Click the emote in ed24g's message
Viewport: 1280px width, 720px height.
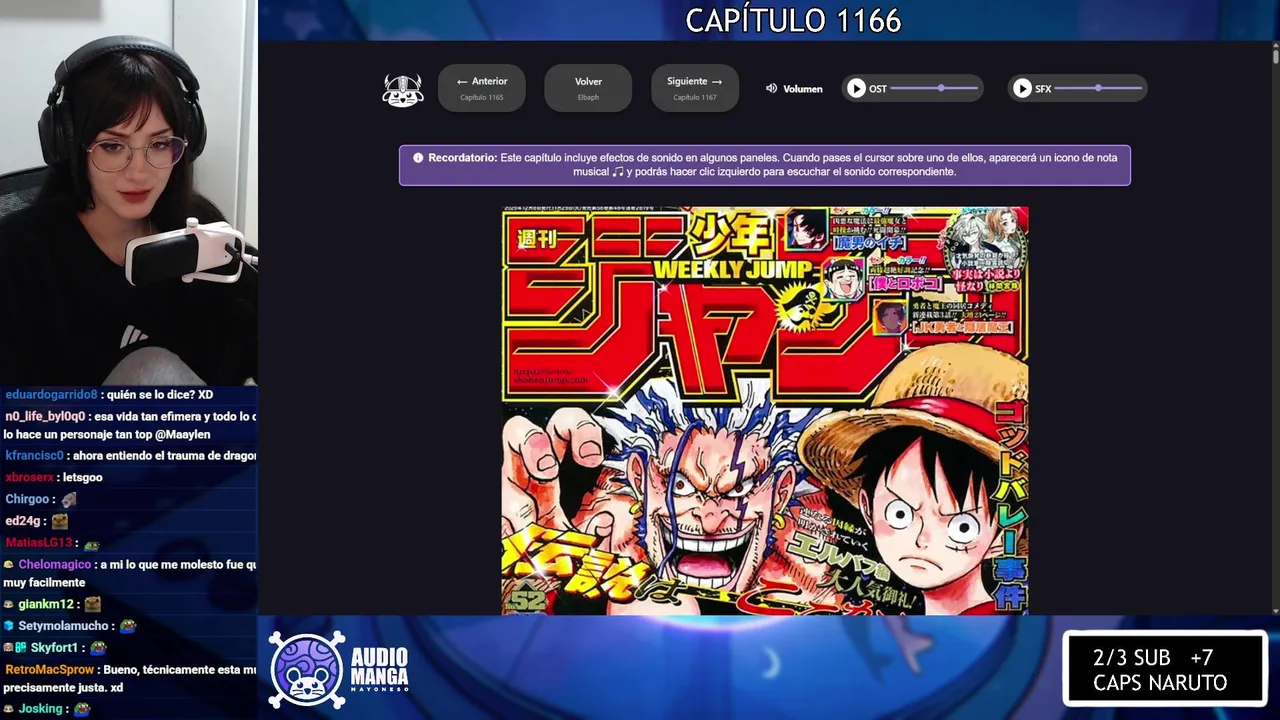(x=60, y=521)
